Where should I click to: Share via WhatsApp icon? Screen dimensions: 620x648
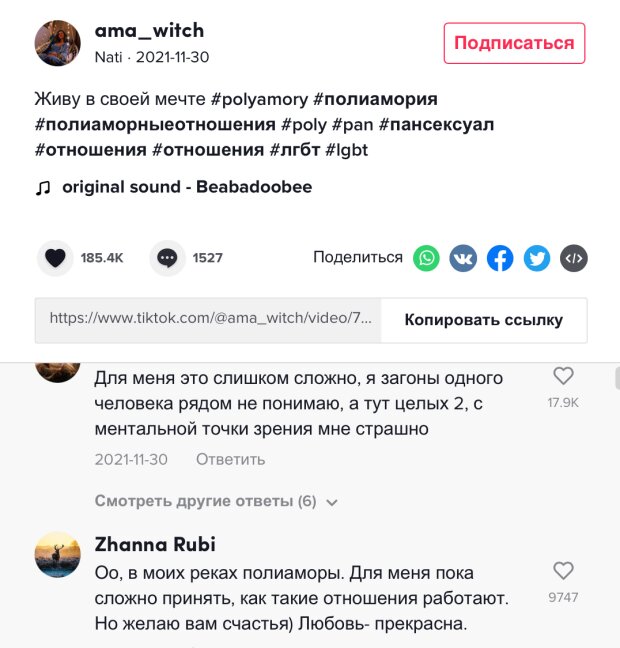[427, 258]
